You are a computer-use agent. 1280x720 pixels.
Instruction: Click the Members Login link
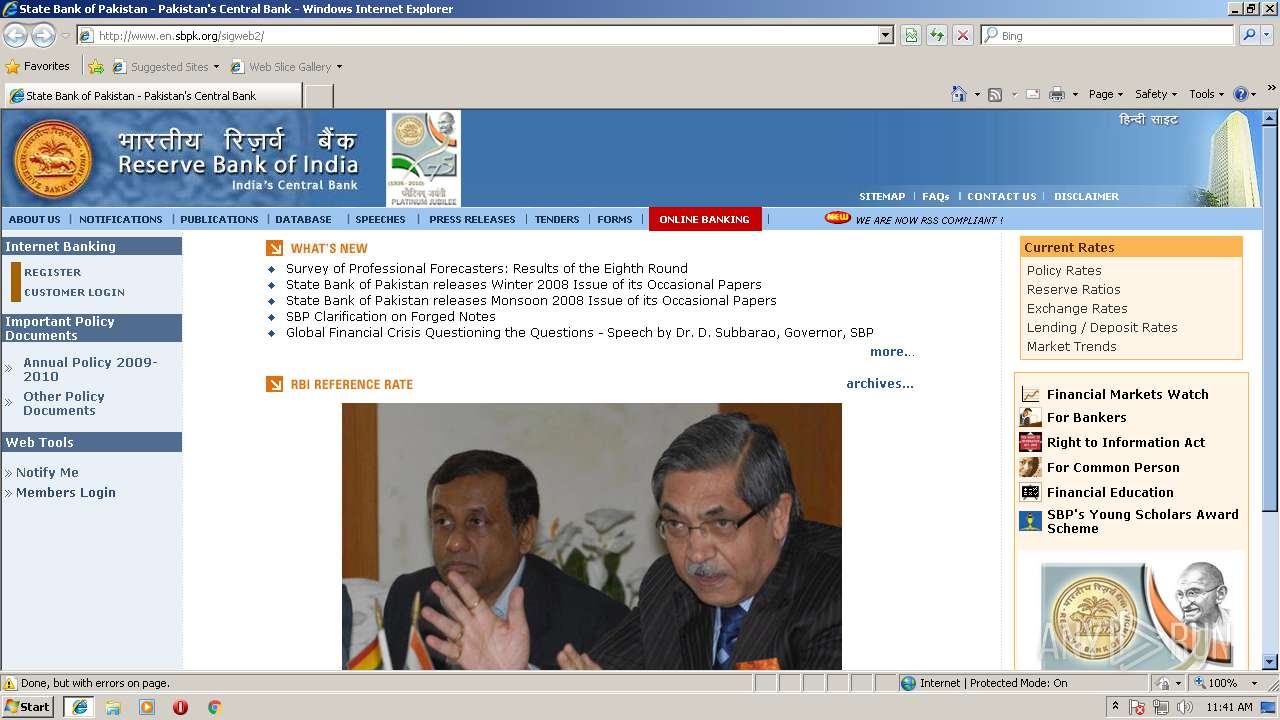click(66, 492)
